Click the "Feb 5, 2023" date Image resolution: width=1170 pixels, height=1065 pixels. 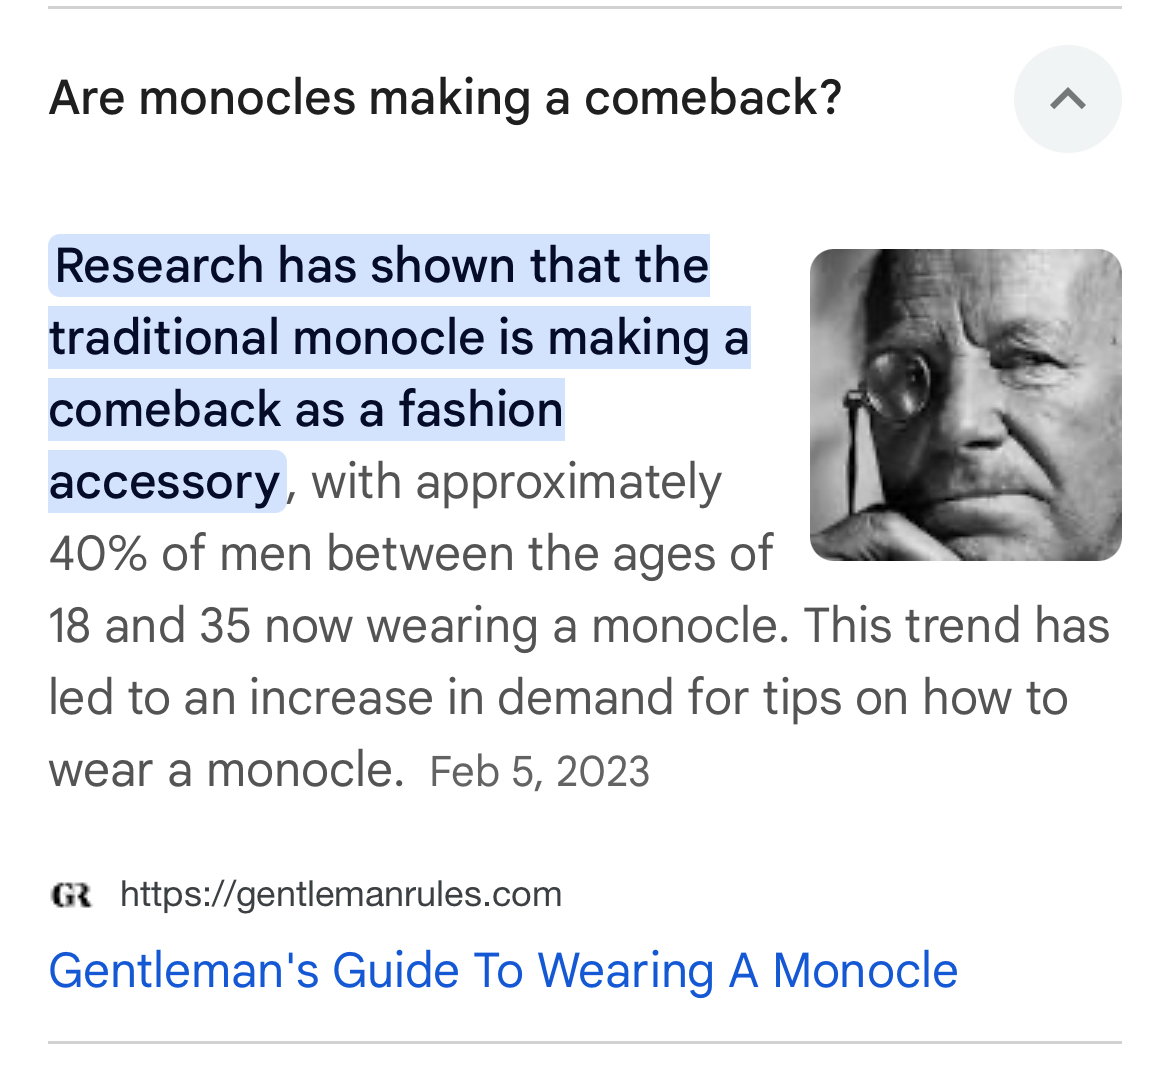pos(540,772)
